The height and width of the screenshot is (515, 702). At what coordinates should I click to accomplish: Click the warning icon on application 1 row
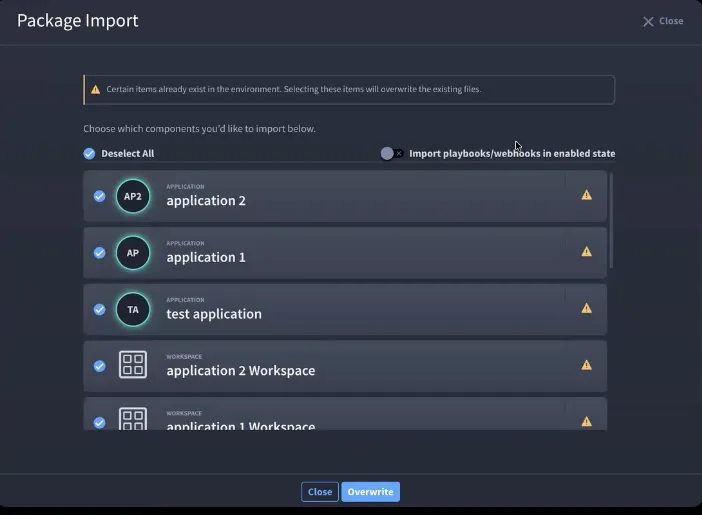click(586, 252)
